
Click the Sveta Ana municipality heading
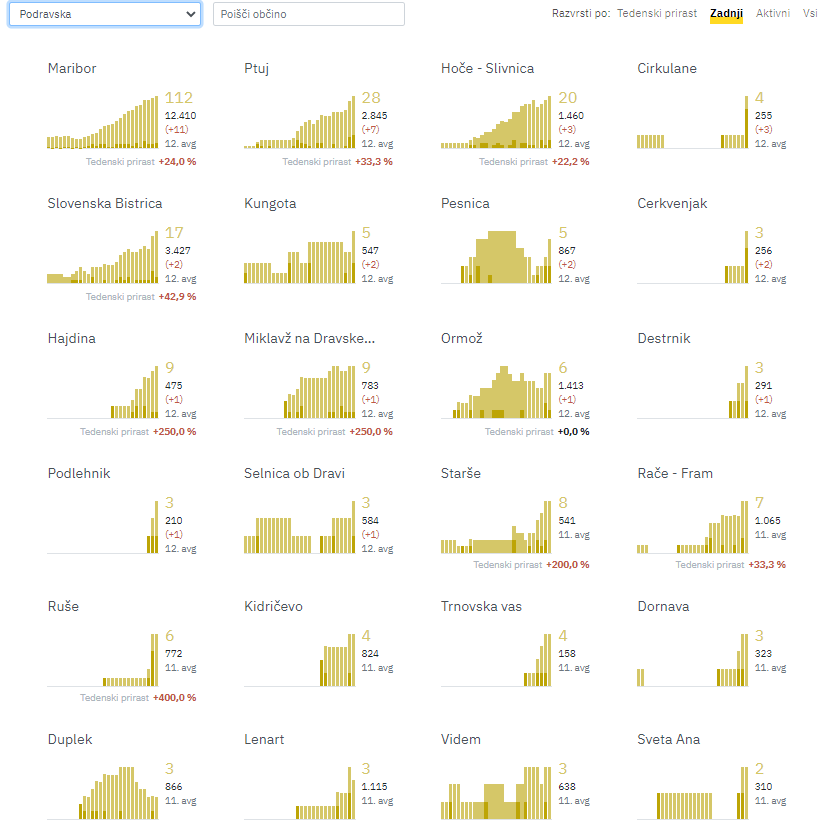point(669,740)
